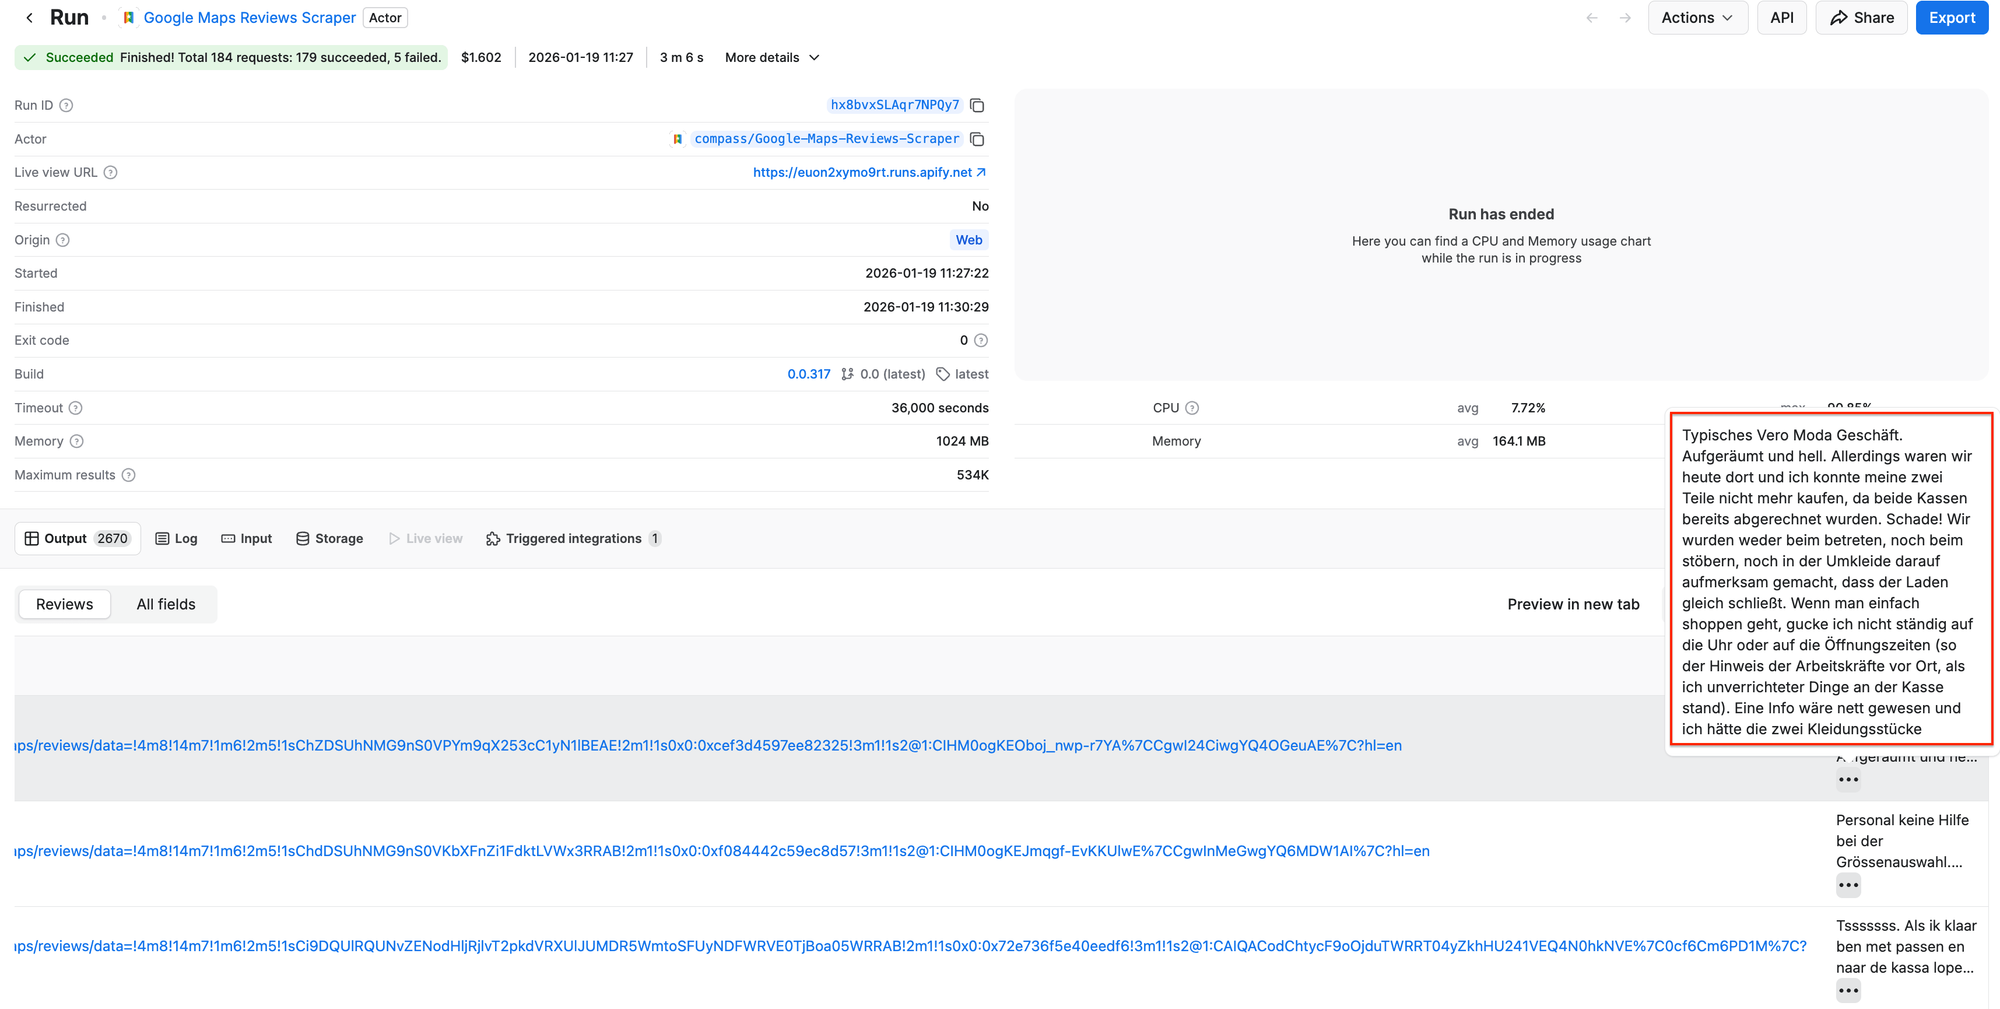This screenshot has height=1009, width=2000.
Task: Open the ellipsis menu on the Tsssssss review
Action: coord(1848,991)
